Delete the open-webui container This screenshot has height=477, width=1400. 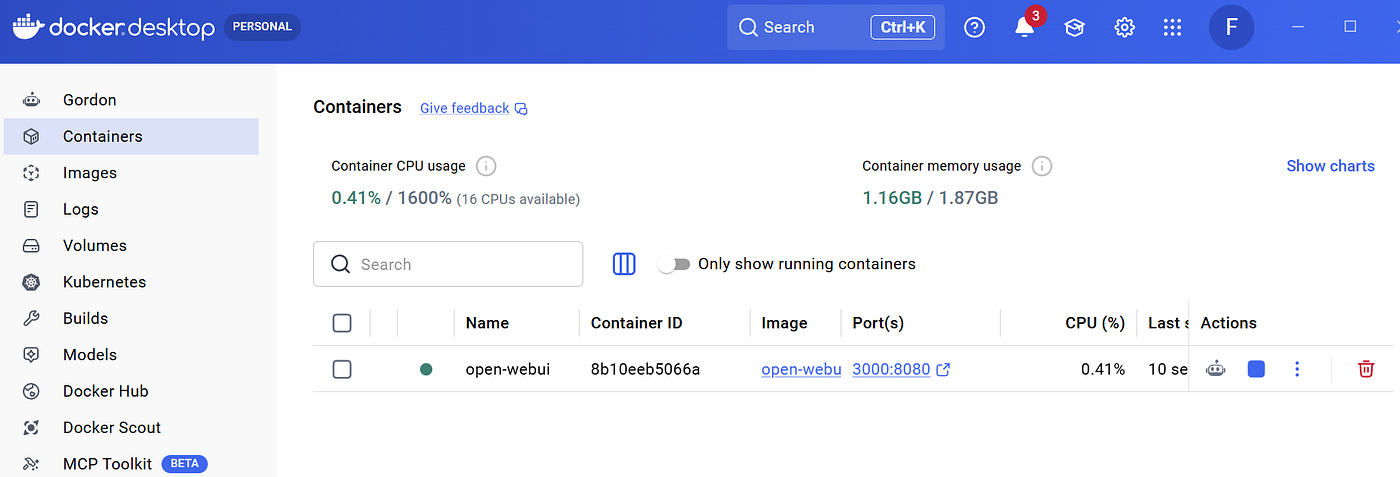1366,369
